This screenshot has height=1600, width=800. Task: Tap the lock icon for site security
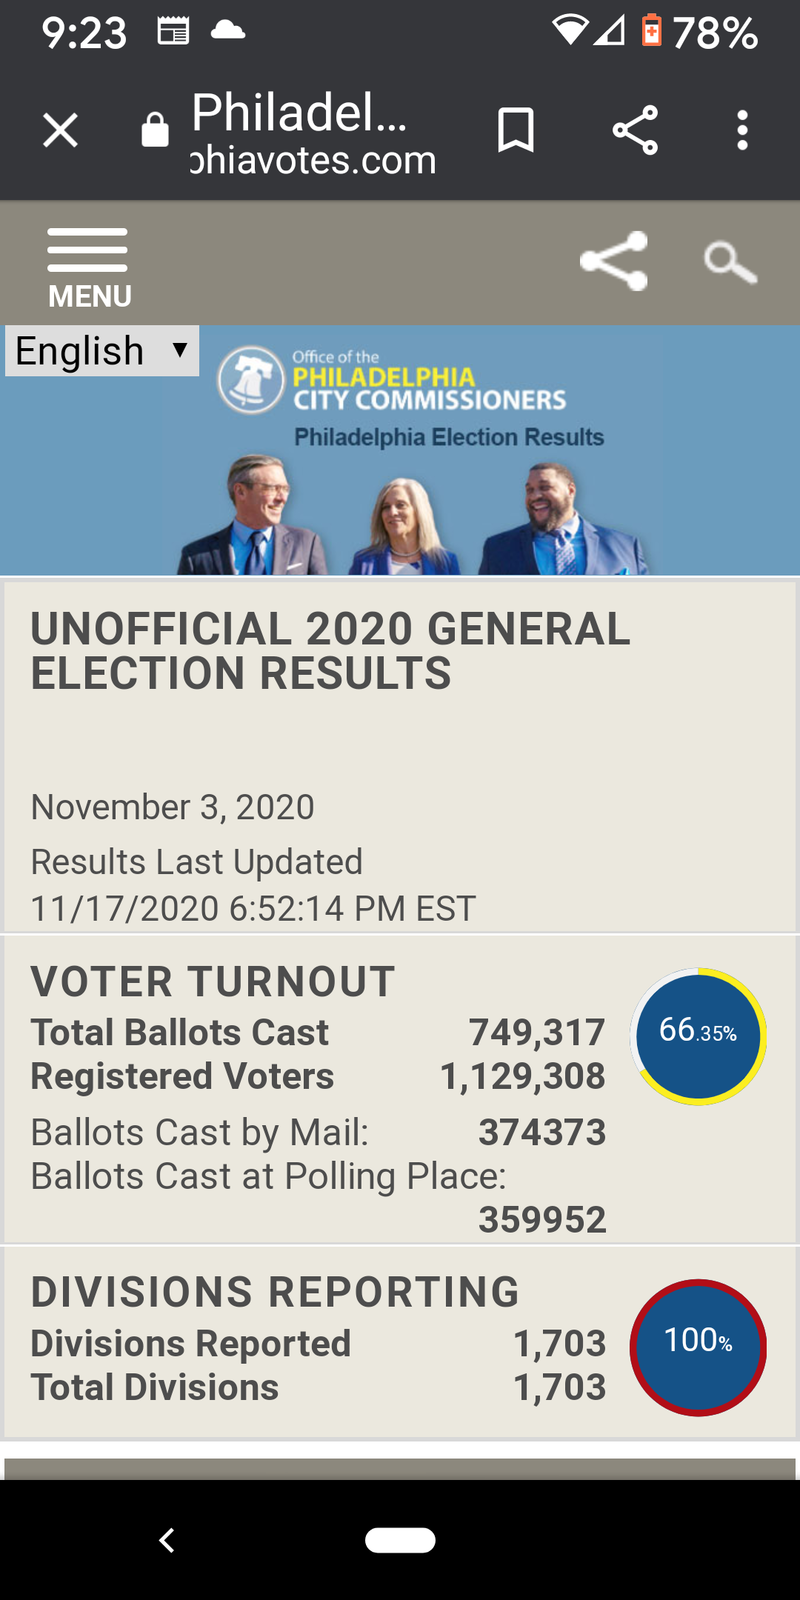tap(155, 130)
